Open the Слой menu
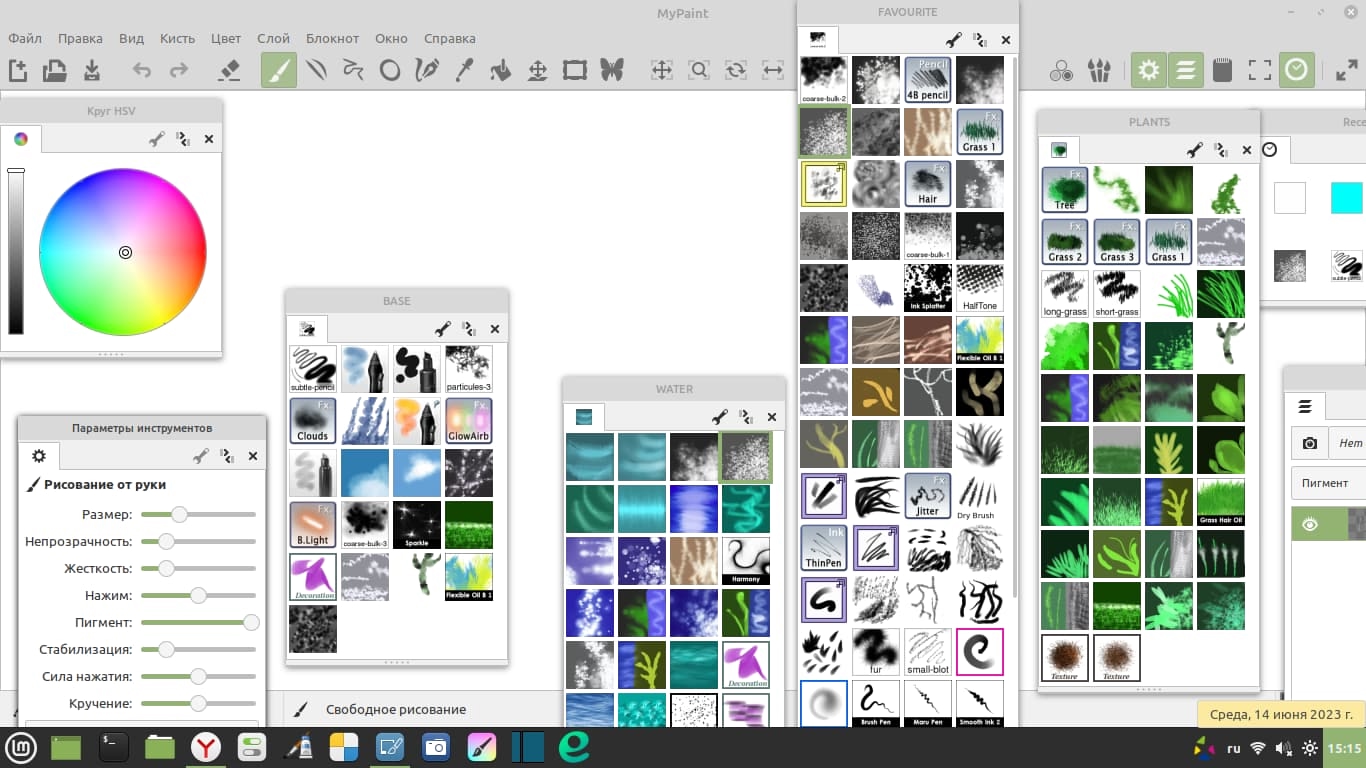 [273, 38]
